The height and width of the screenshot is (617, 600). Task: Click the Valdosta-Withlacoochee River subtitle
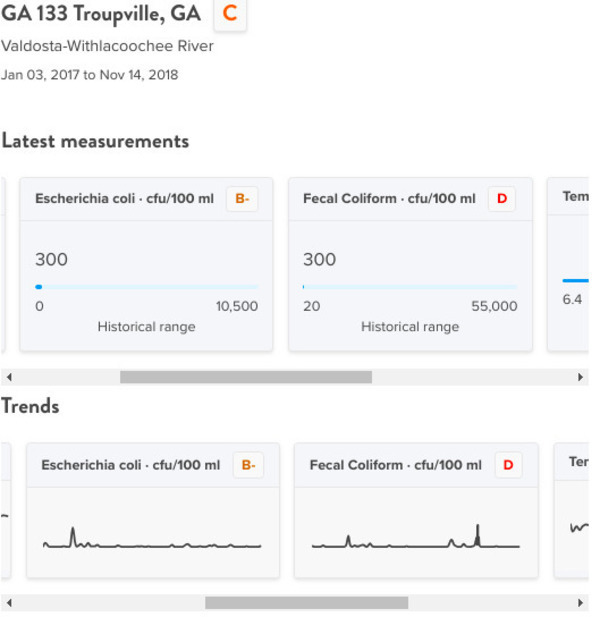tap(107, 46)
